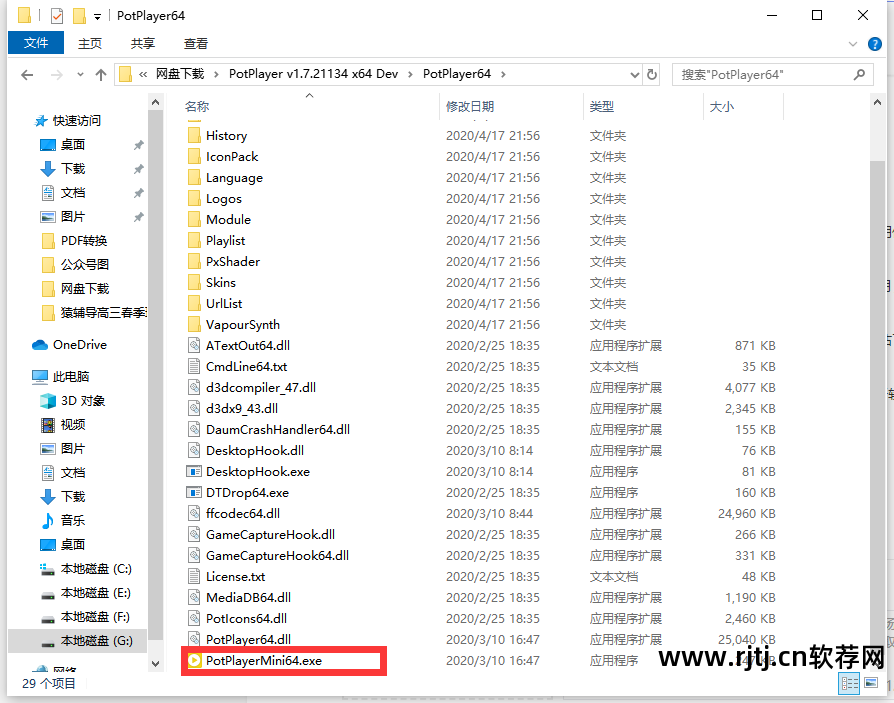Screen dimensions: 894x703
Task: Open OneDrive in navigation pane
Action: pyautogui.click(x=70, y=345)
